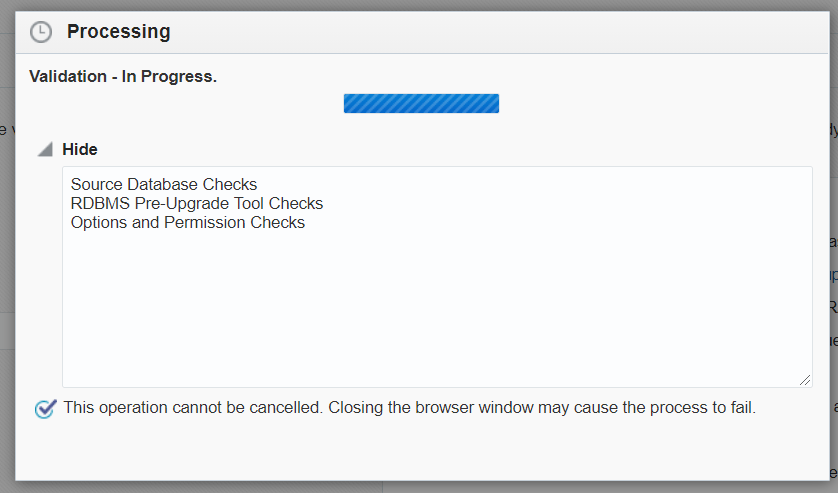
Task: Click the Validation - In Progress status text
Action: (x=123, y=76)
